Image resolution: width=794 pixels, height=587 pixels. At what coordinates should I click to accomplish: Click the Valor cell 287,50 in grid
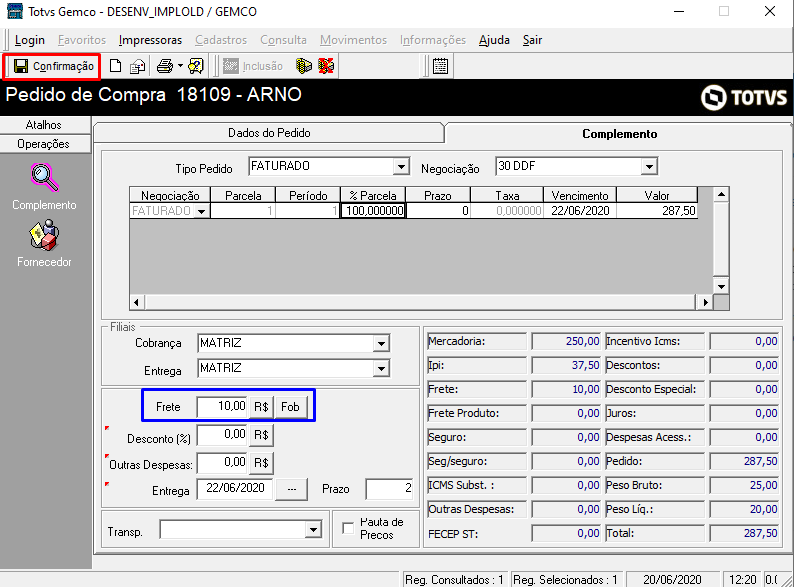pyautogui.click(x=657, y=211)
